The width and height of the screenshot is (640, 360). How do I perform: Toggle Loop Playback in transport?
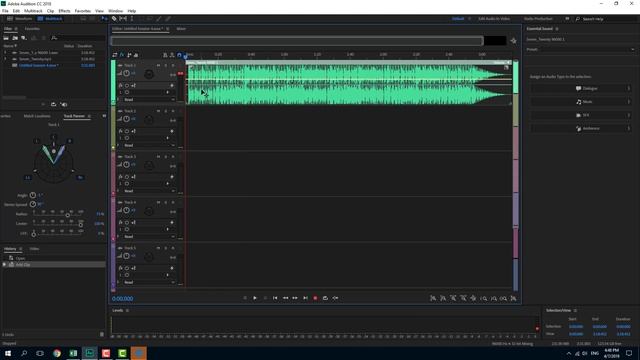click(x=325, y=298)
